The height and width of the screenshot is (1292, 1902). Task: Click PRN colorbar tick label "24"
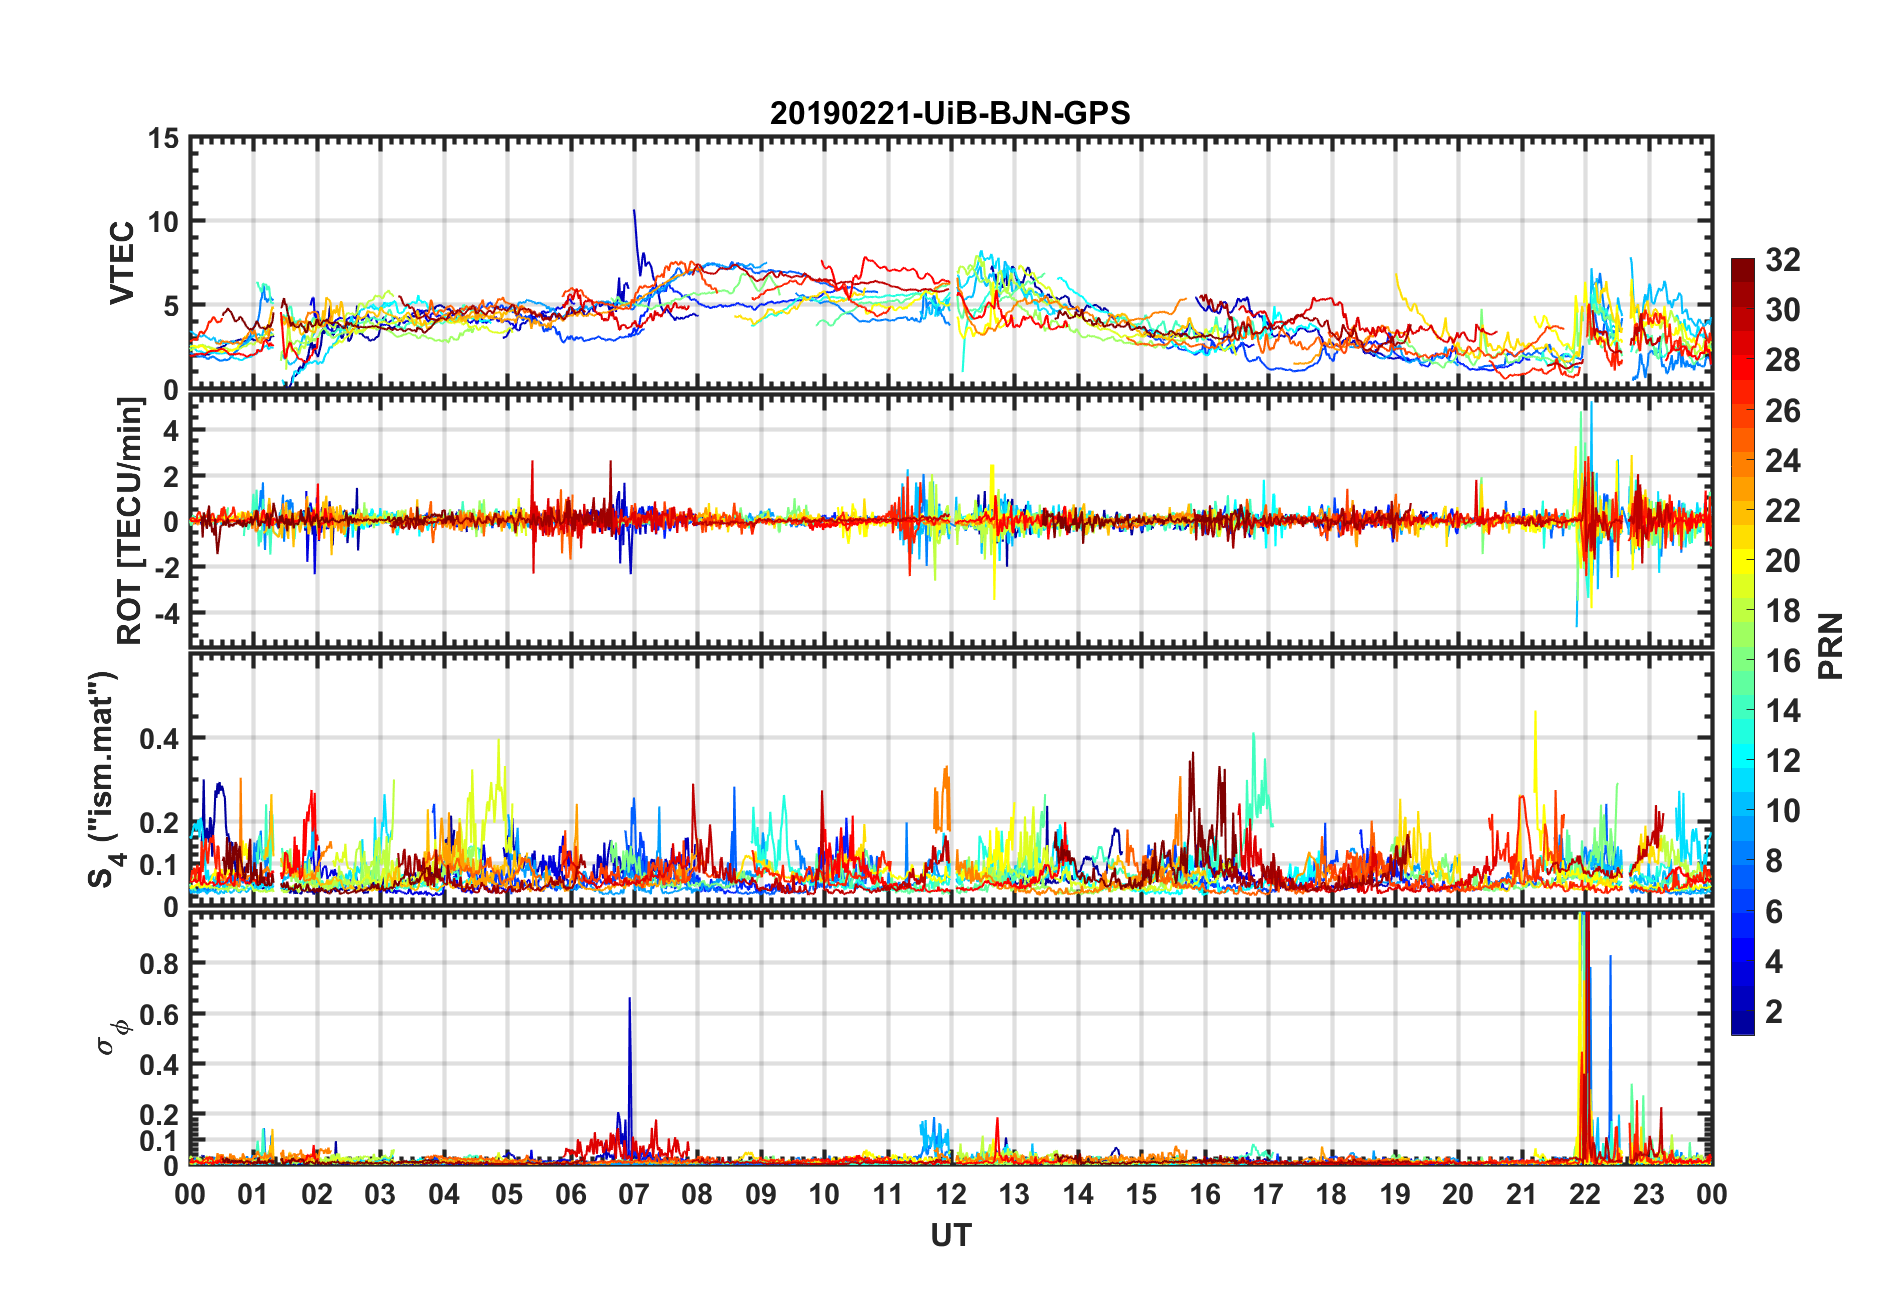point(1783,460)
